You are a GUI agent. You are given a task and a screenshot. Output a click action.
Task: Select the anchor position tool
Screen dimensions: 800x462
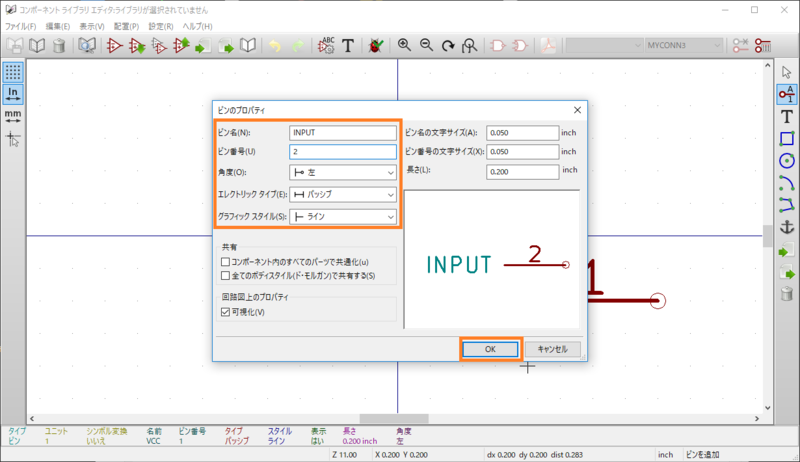787,227
